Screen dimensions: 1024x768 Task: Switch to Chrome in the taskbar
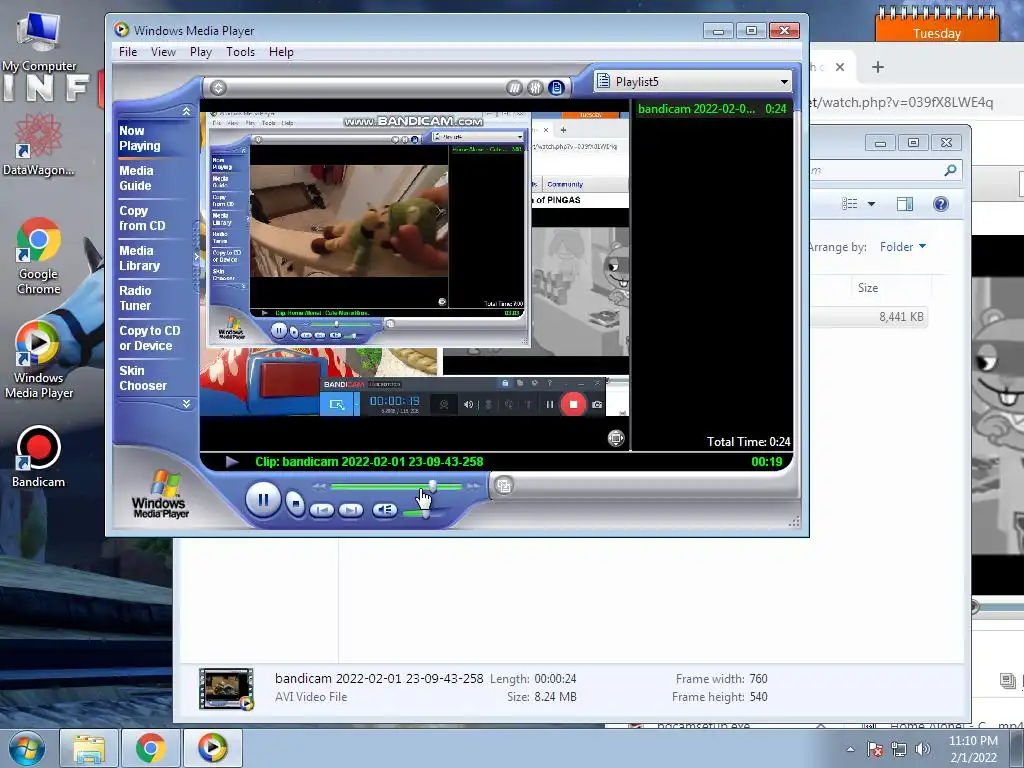(150, 748)
